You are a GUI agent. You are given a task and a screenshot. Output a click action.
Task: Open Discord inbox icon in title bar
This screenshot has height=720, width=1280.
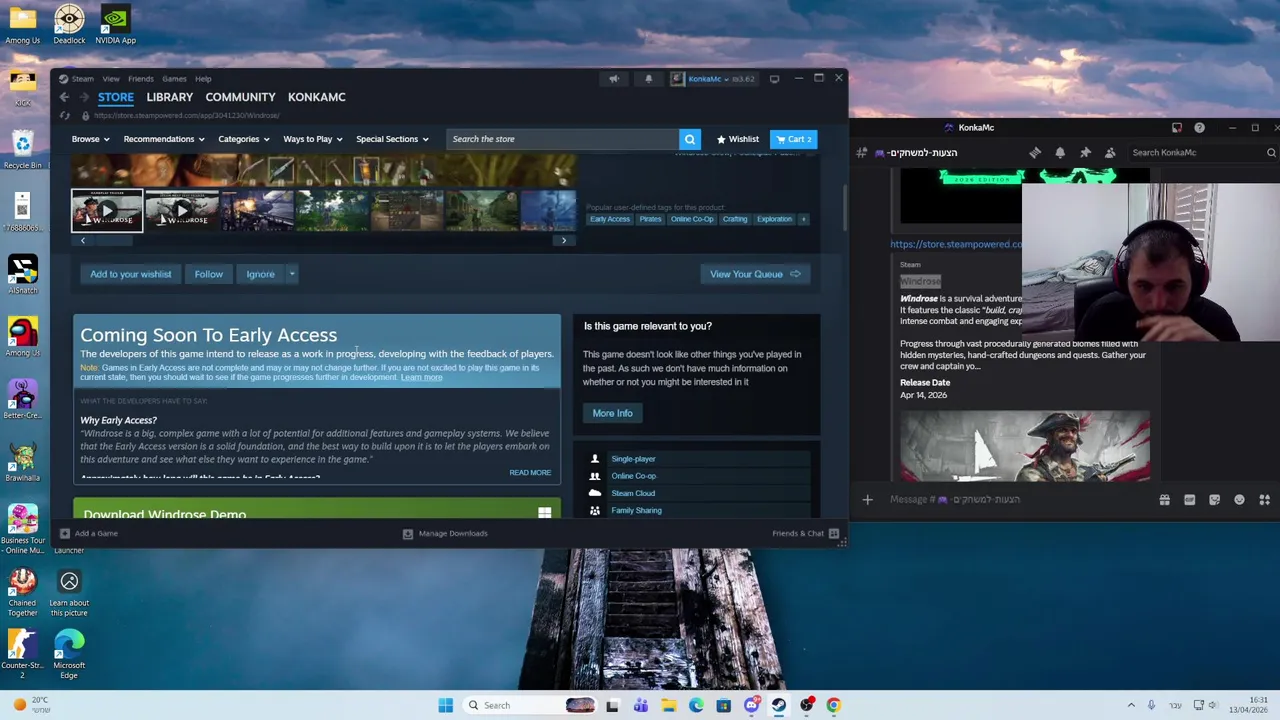pyautogui.click(x=1177, y=127)
